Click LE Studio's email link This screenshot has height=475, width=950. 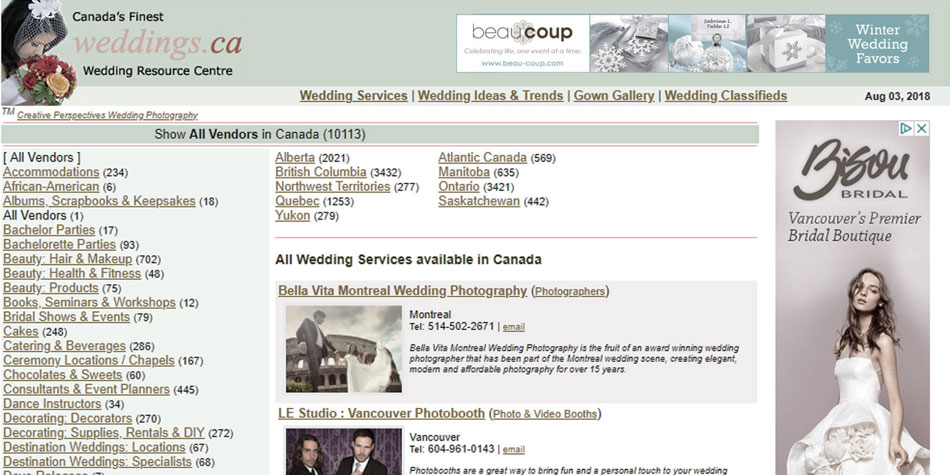(514, 450)
